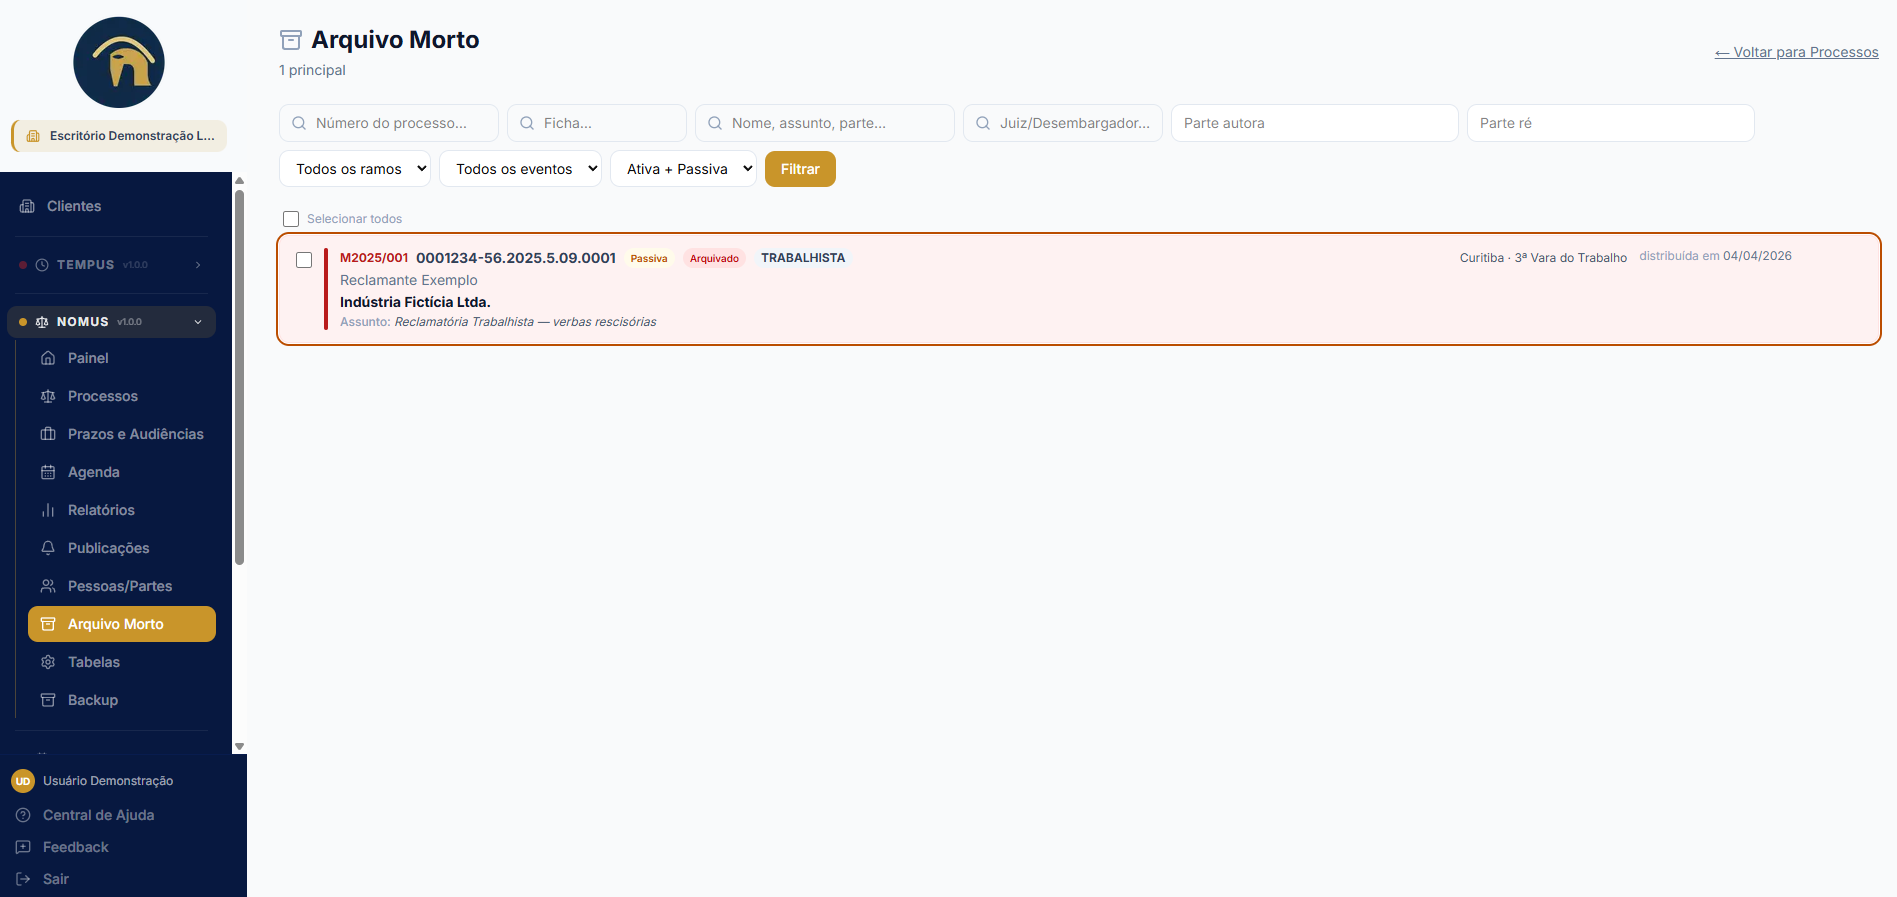Click the archive icon beside the page title

coord(291,40)
